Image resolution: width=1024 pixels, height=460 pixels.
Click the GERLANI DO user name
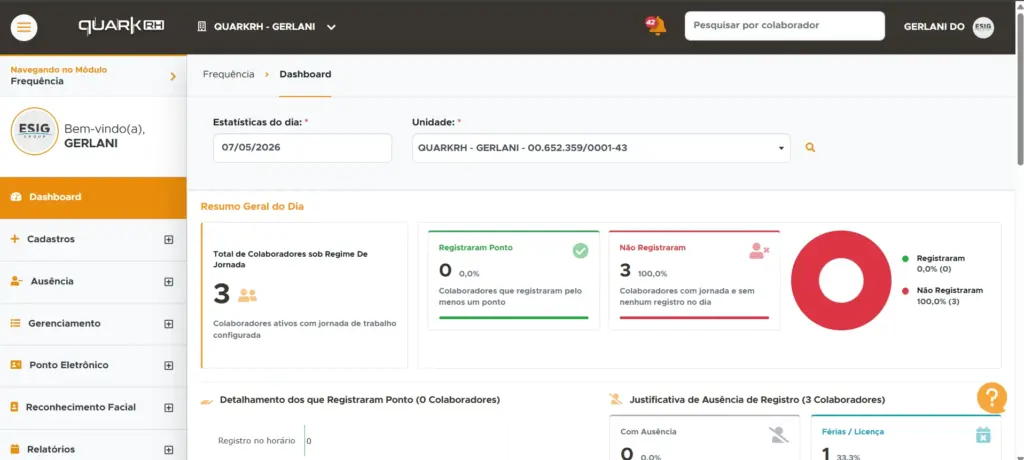coord(934,27)
